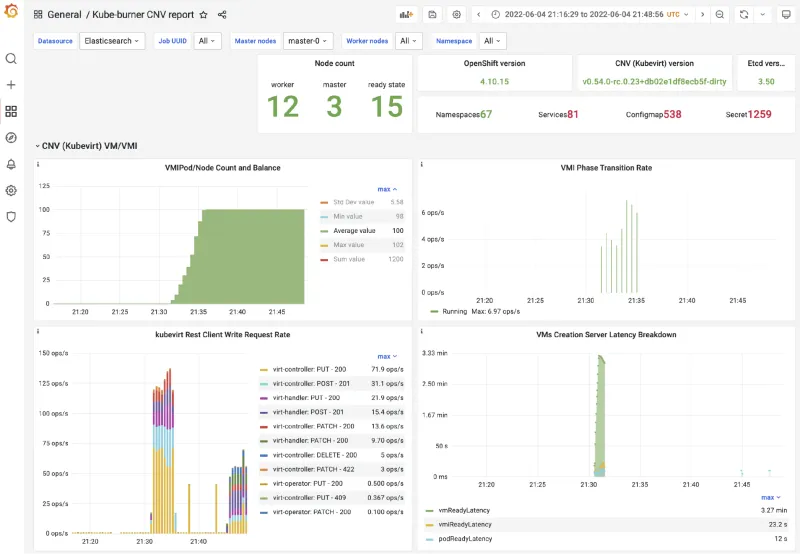This screenshot has height=554, width=800.
Task: Click the General folder breadcrumb link
Action: (64, 15)
